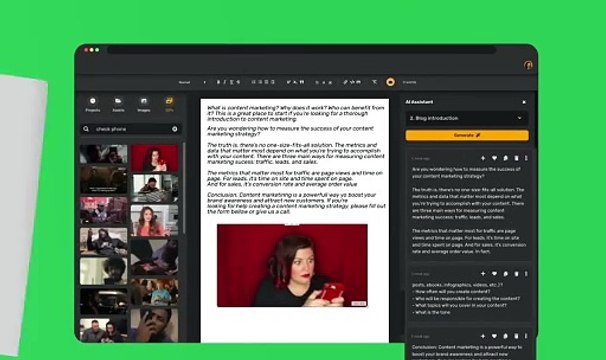Screen dimensions: 606x360
Task: Click paragraph 'The metrics that matter most for traffic'
Action: (x=295, y=178)
